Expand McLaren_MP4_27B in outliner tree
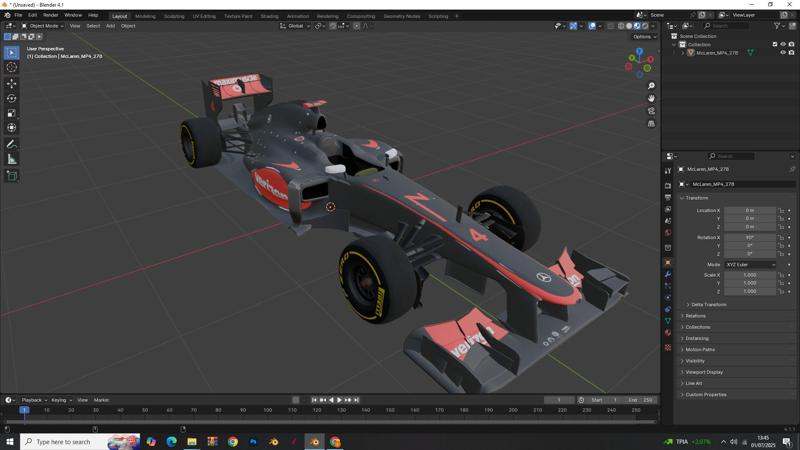Screen dimensions: 800x450 (x=683, y=53)
